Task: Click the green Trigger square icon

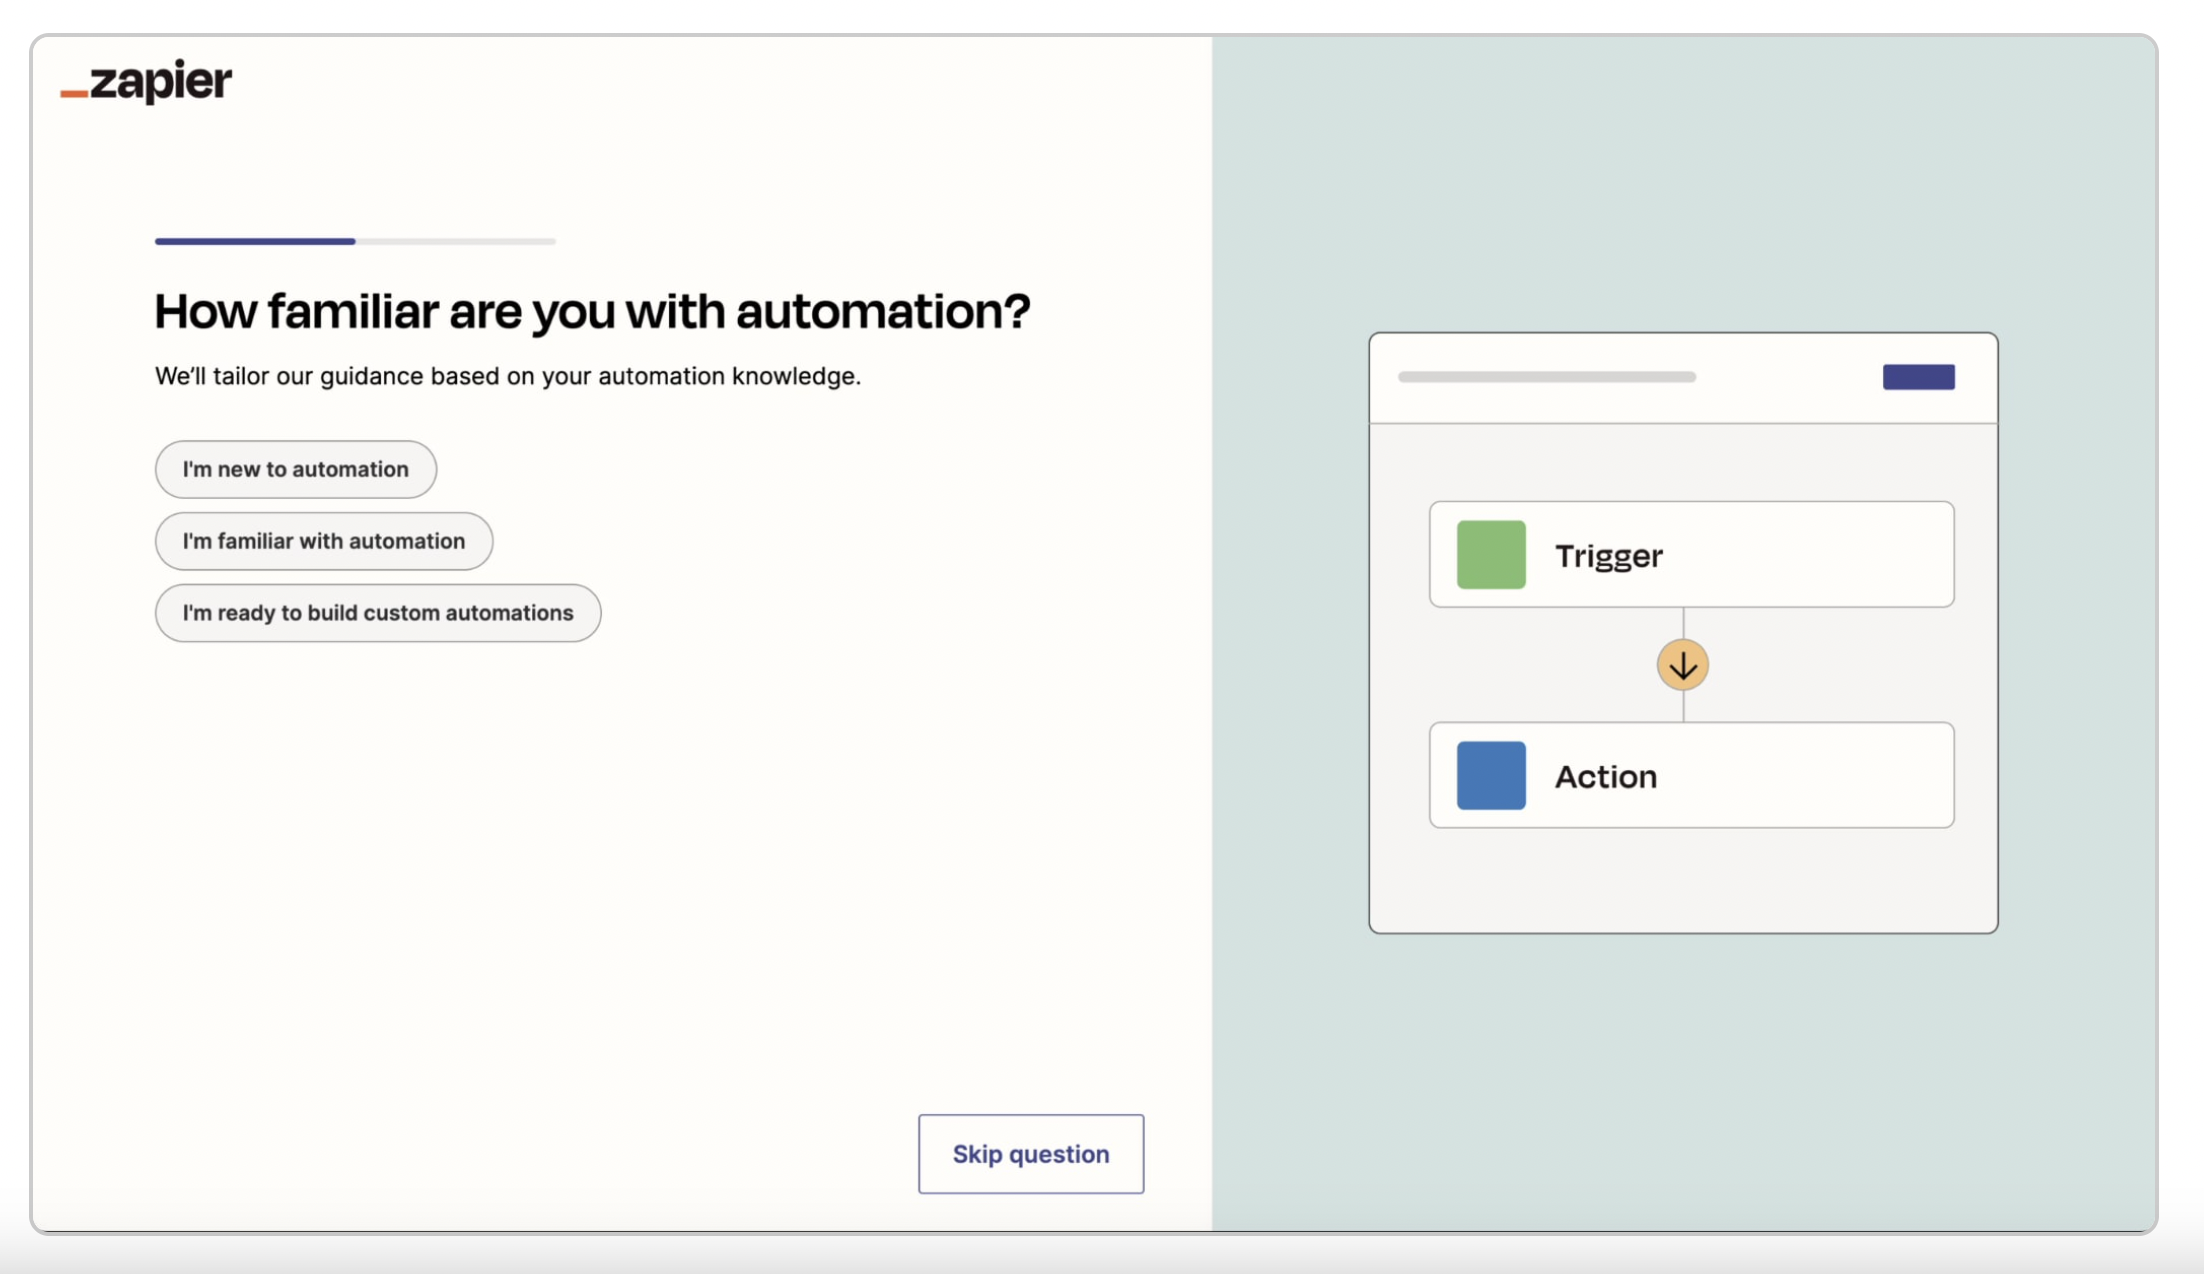Action: tap(1491, 554)
